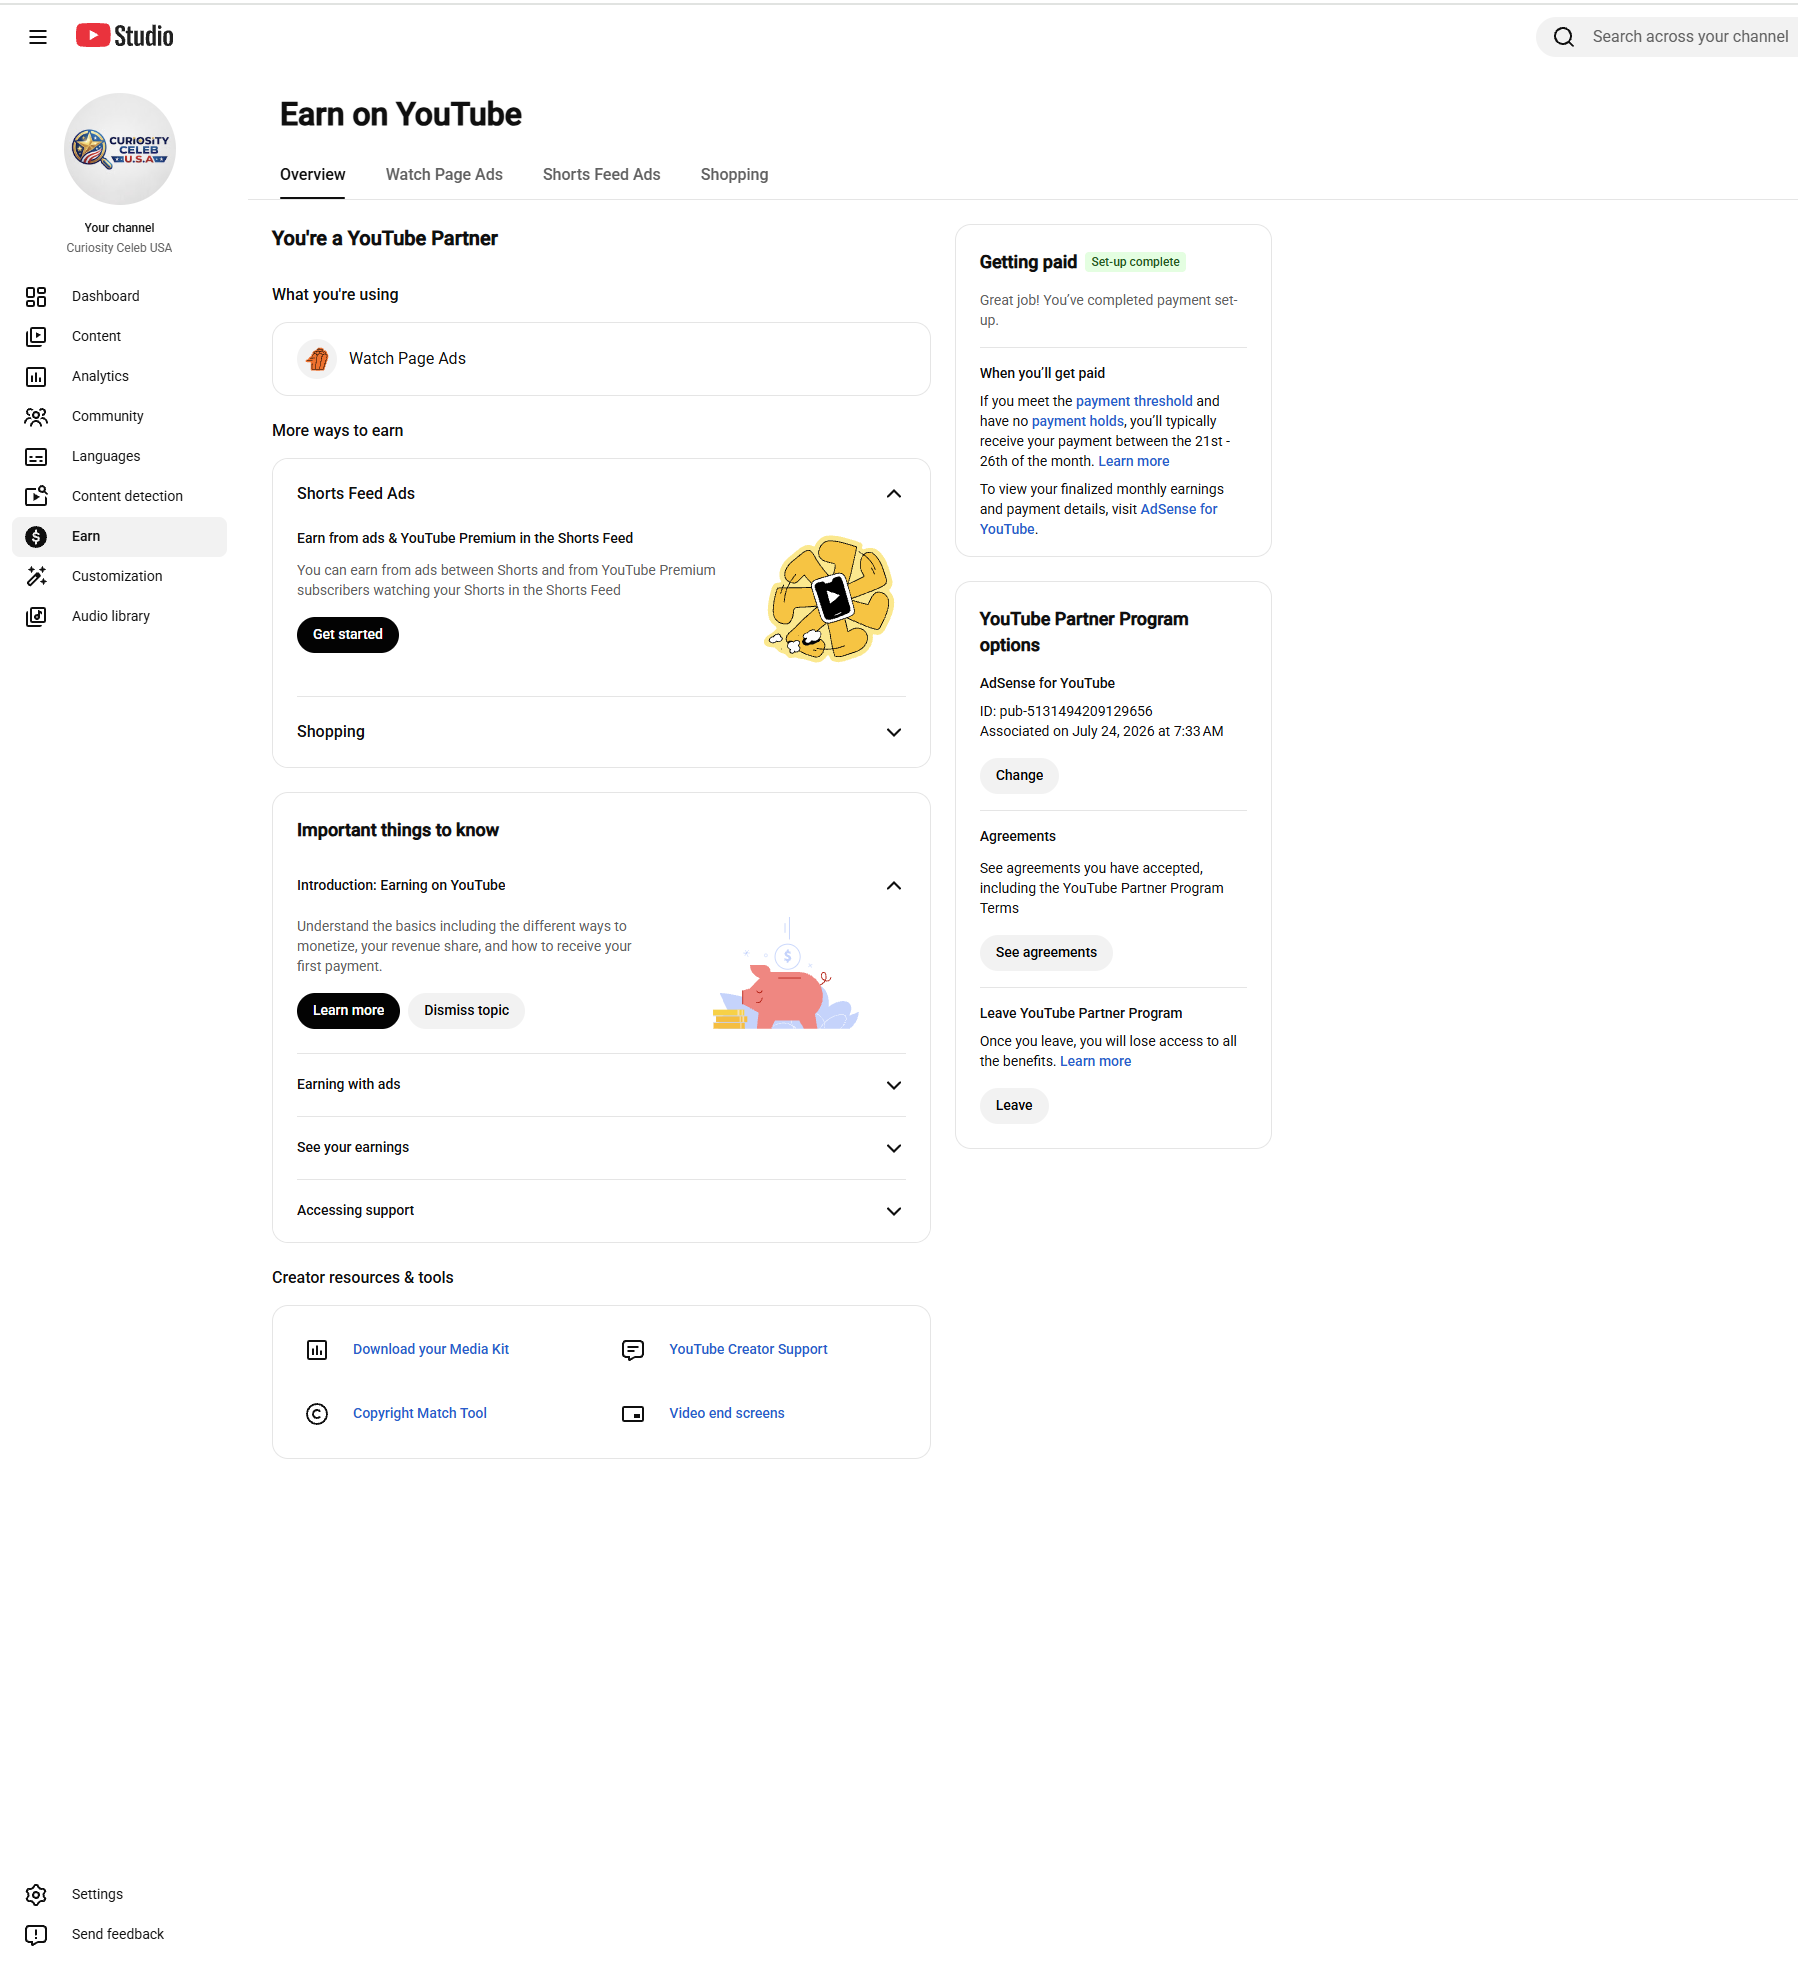Open Content detection in the sidebar

tap(120, 496)
